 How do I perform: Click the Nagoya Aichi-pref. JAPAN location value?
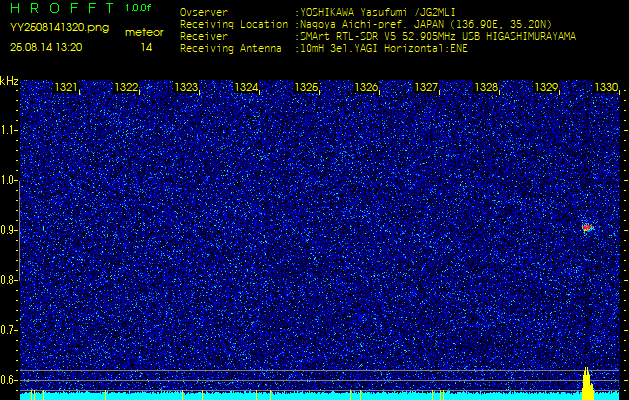426,24
